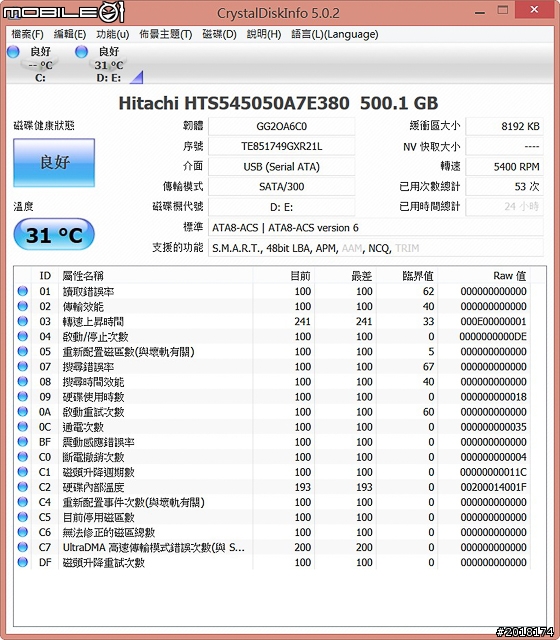This screenshot has width=560, height=640.
Task: Click the 最差 column header
Action: click(345, 276)
